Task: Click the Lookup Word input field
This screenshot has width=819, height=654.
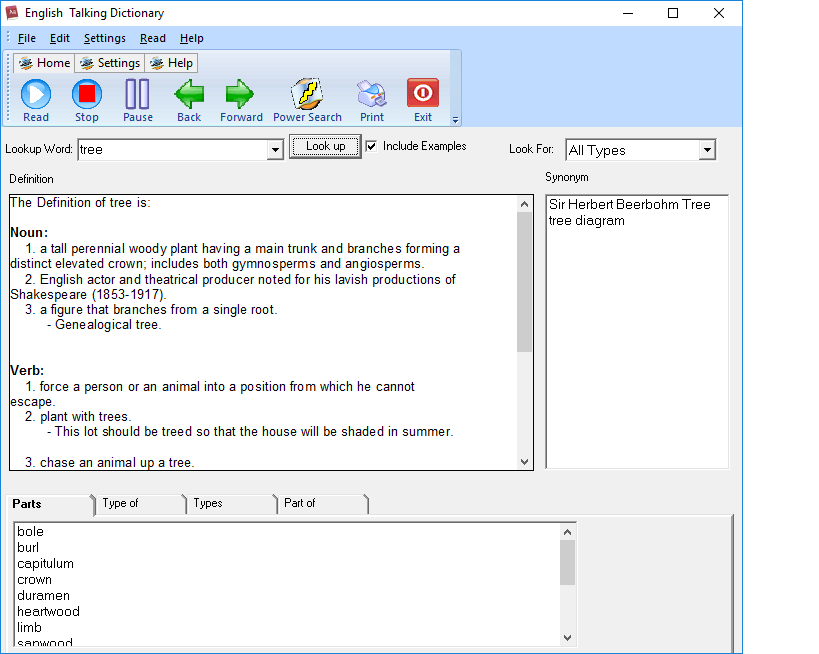Action: (172, 150)
